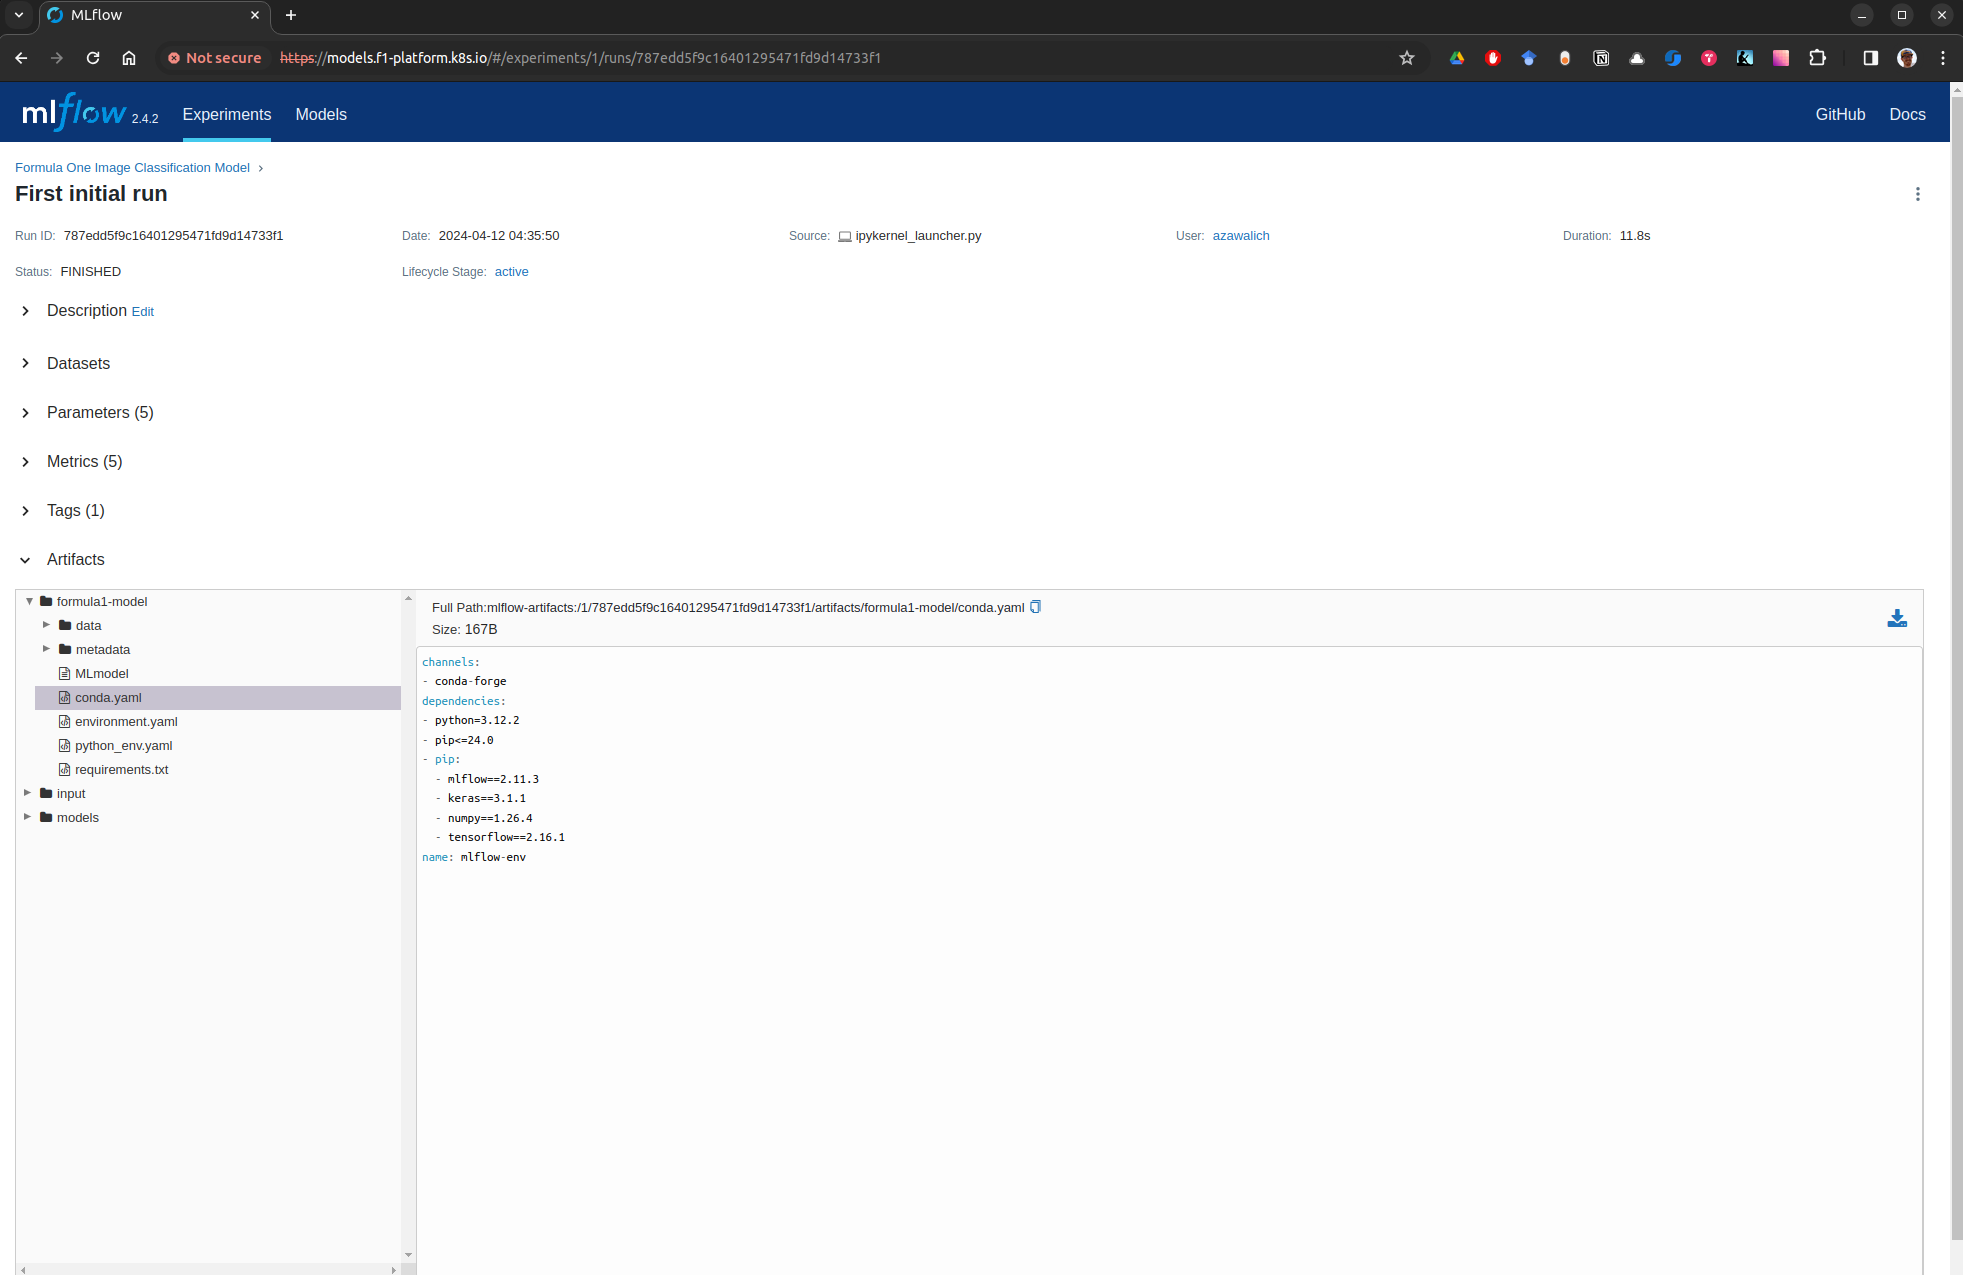
Task: Expand the Metrics section showing 5 items
Action: 26,461
